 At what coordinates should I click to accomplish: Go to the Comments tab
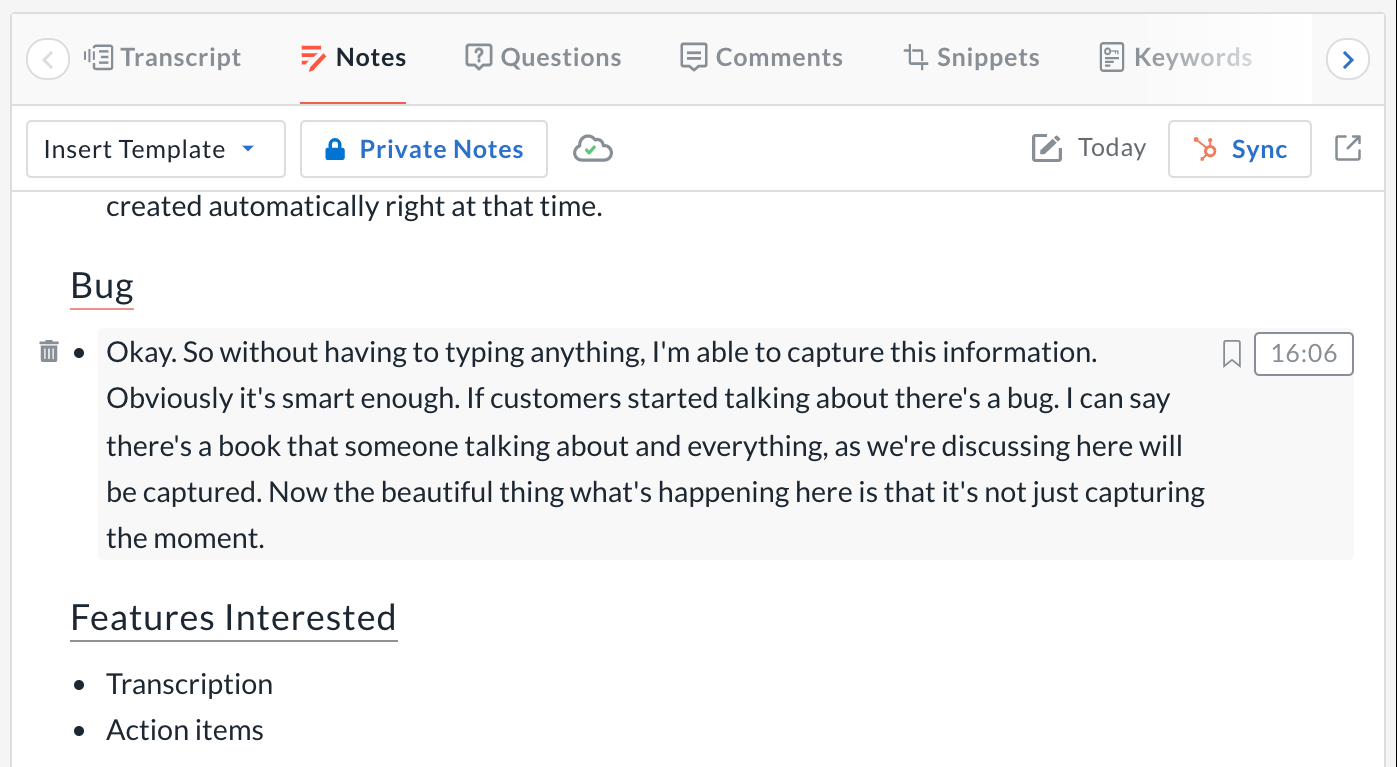(761, 58)
